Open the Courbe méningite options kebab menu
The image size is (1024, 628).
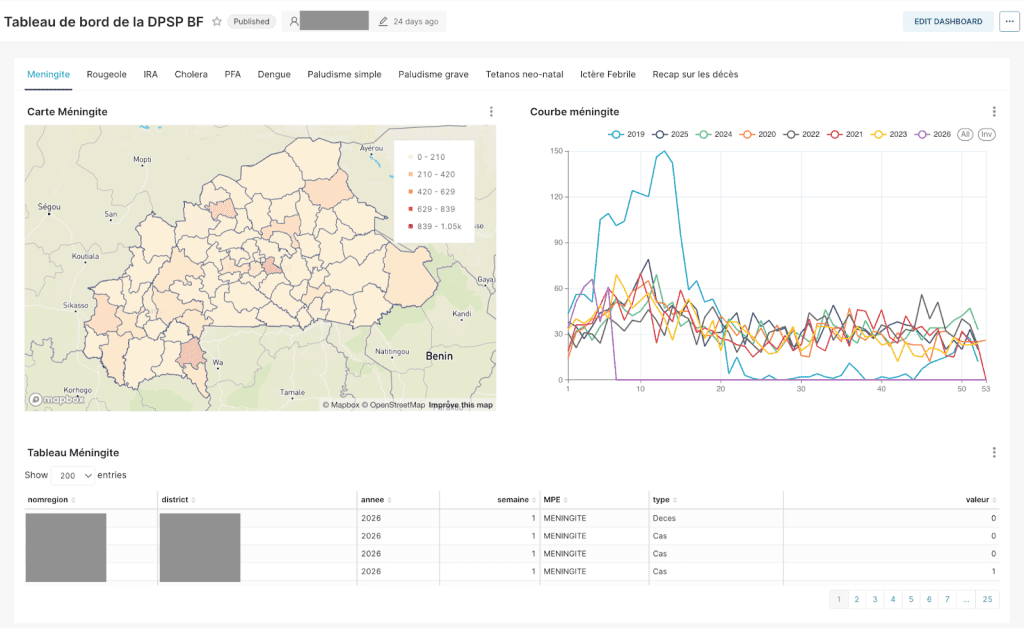pyautogui.click(x=994, y=111)
